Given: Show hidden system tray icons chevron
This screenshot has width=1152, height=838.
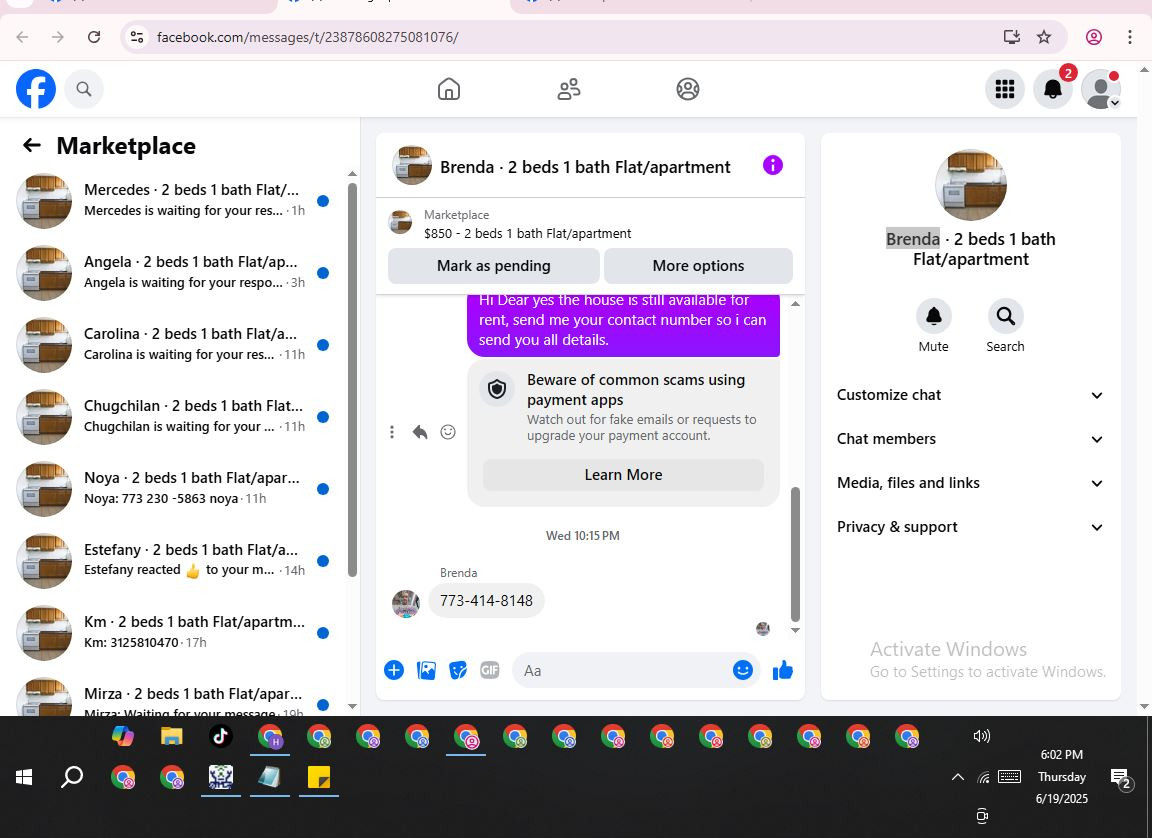Looking at the screenshot, I should click(x=957, y=777).
